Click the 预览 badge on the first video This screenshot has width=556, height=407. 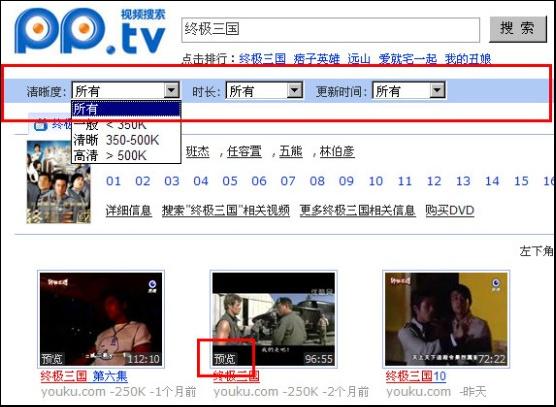[52, 359]
